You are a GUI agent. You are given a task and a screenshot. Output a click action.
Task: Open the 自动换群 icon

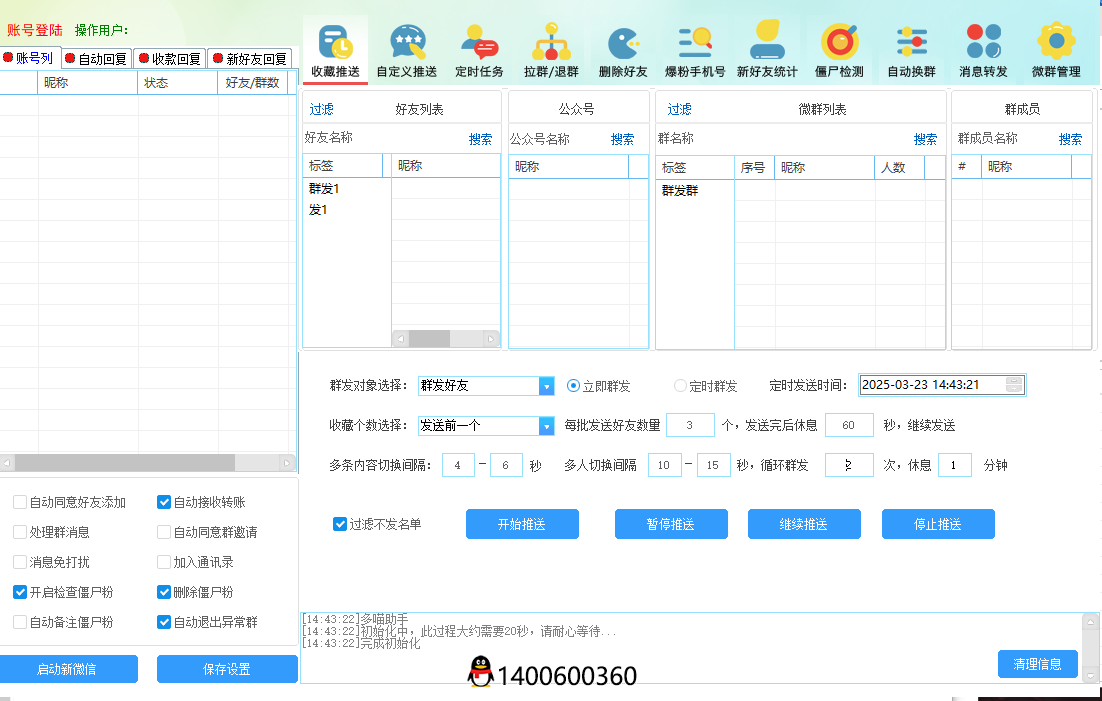click(912, 51)
